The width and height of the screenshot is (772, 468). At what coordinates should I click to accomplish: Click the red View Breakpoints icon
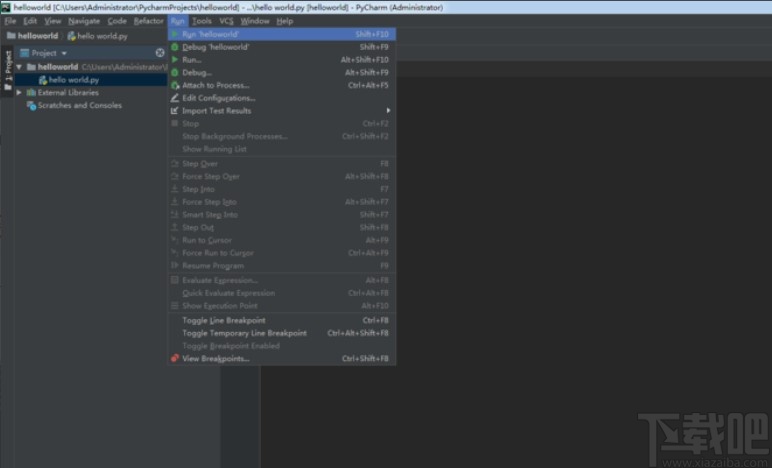point(175,358)
